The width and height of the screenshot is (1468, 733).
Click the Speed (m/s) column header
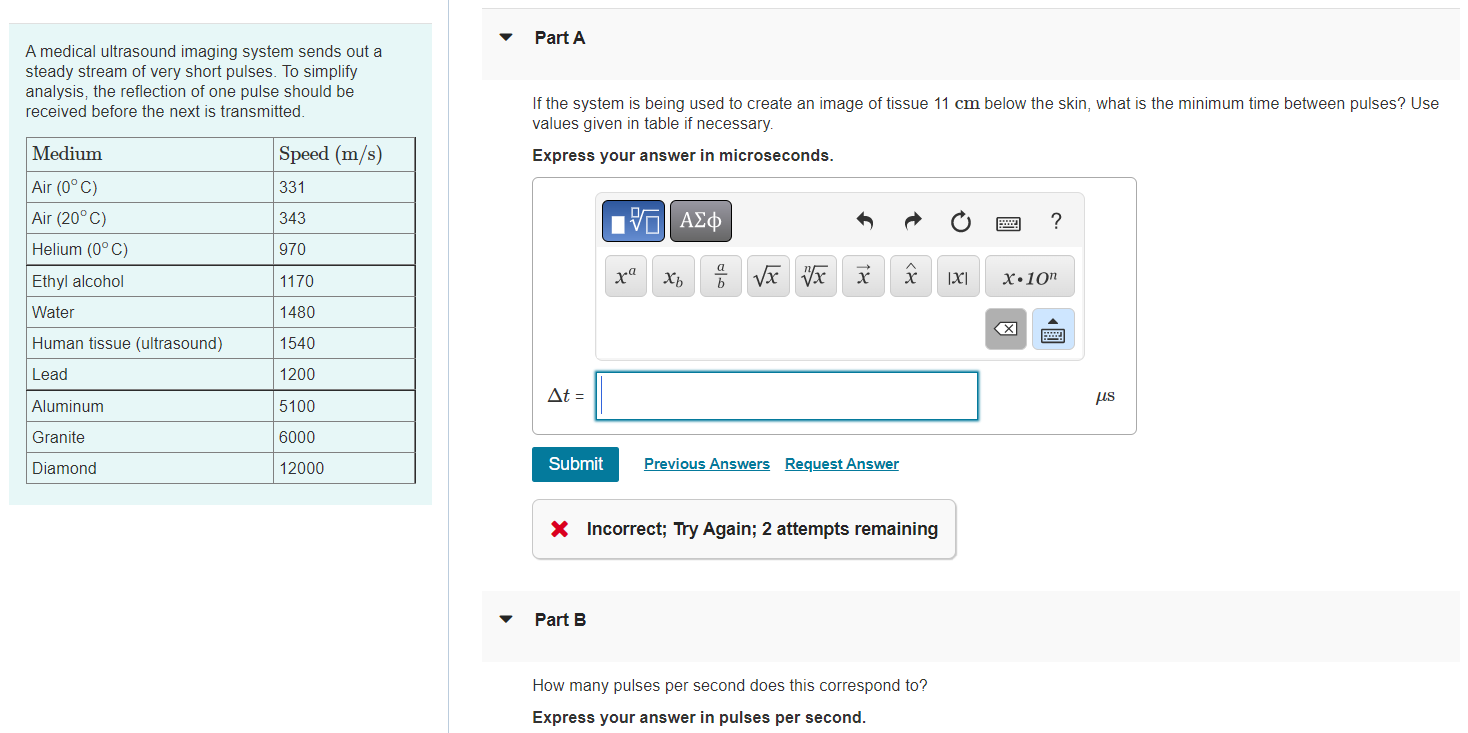(x=344, y=154)
